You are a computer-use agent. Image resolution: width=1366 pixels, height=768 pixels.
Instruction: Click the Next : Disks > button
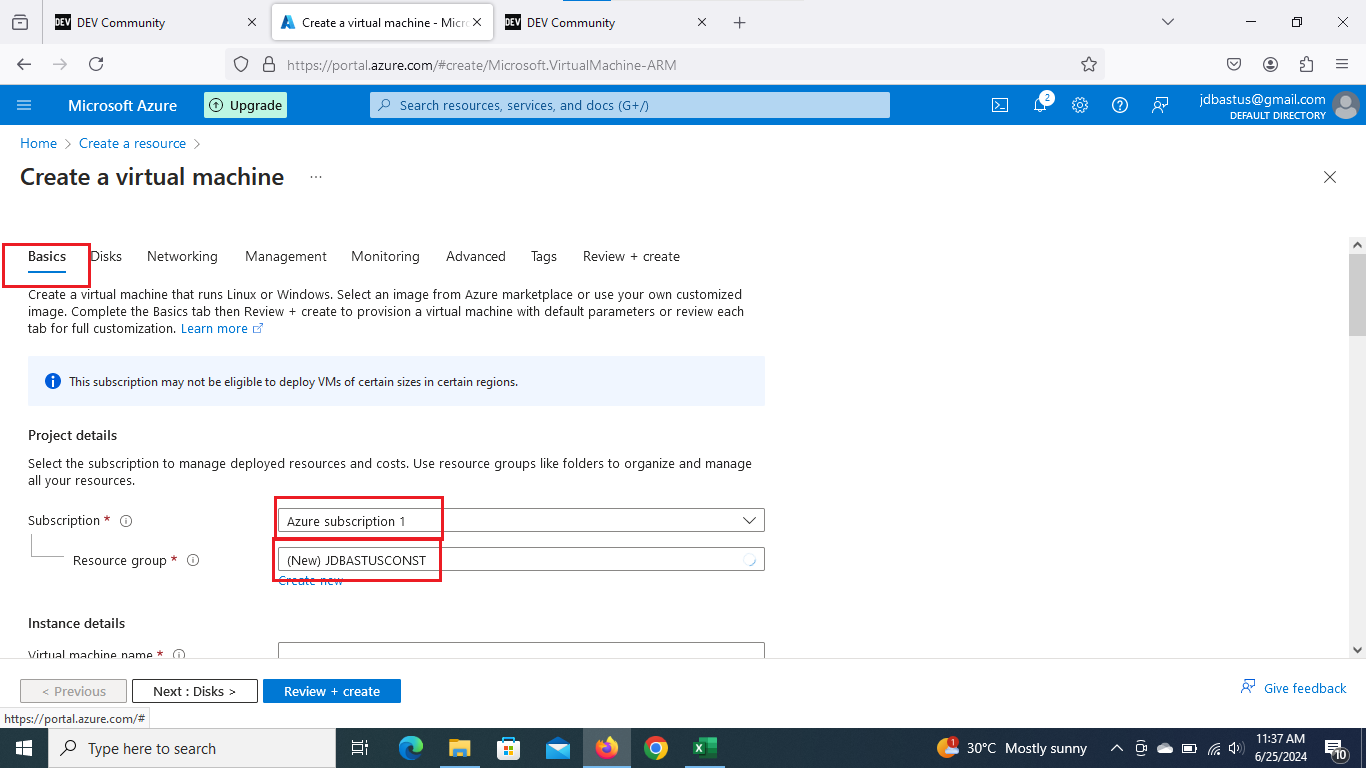195,691
